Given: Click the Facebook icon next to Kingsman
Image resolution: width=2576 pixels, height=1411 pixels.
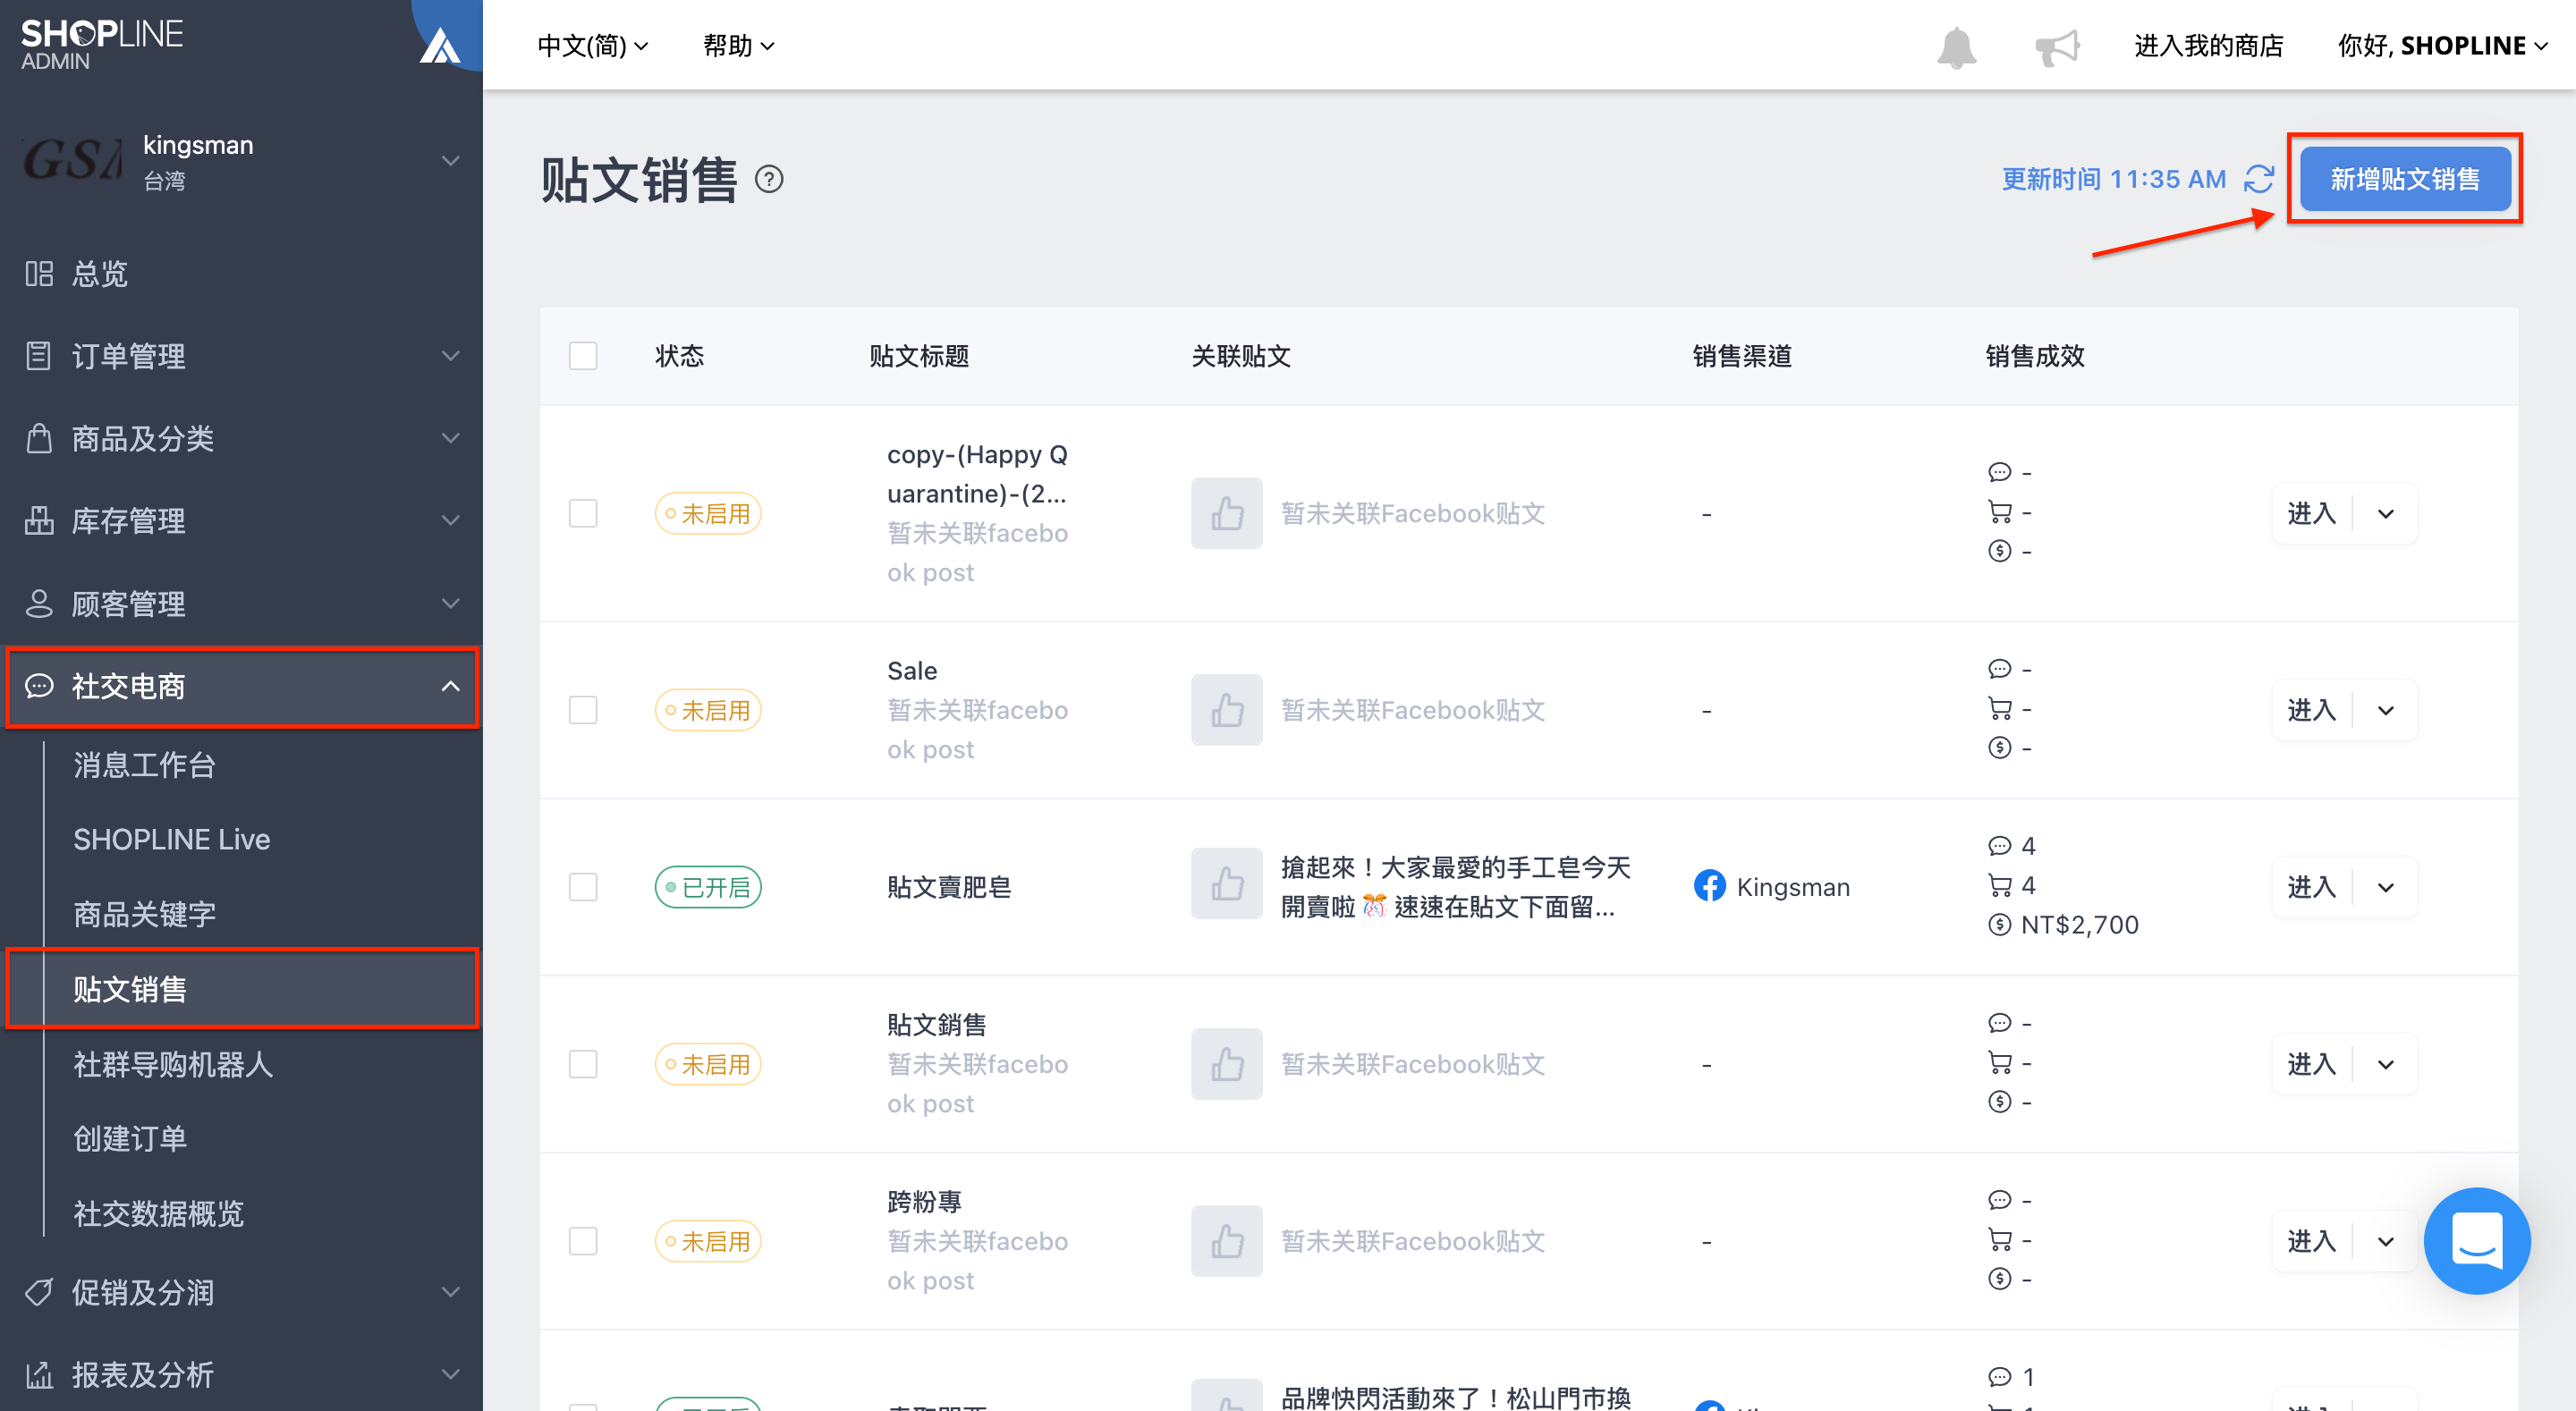Looking at the screenshot, I should 1709,886.
